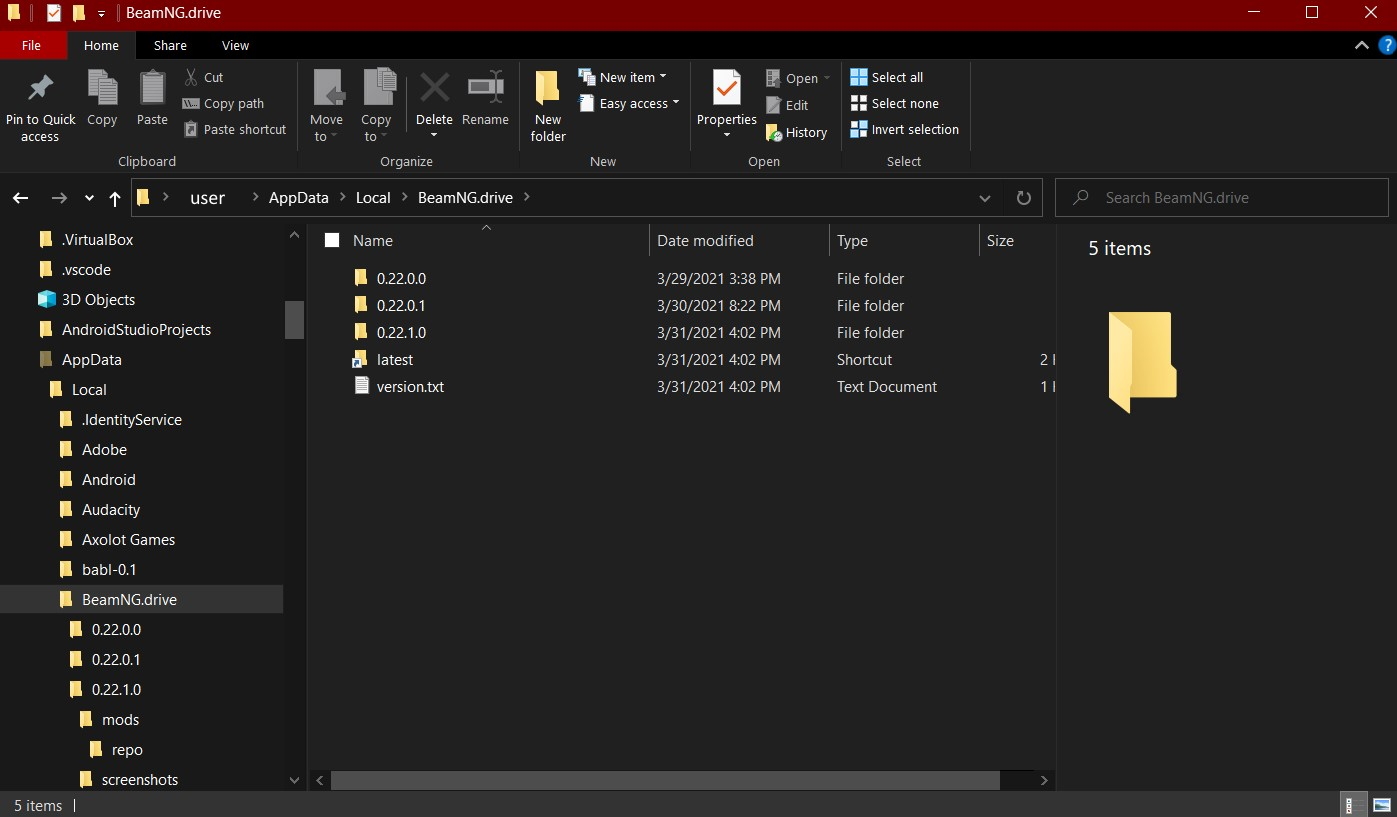The width and height of the screenshot is (1397, 817).
Task: Click the Delete red X icon
Action: 434,87
